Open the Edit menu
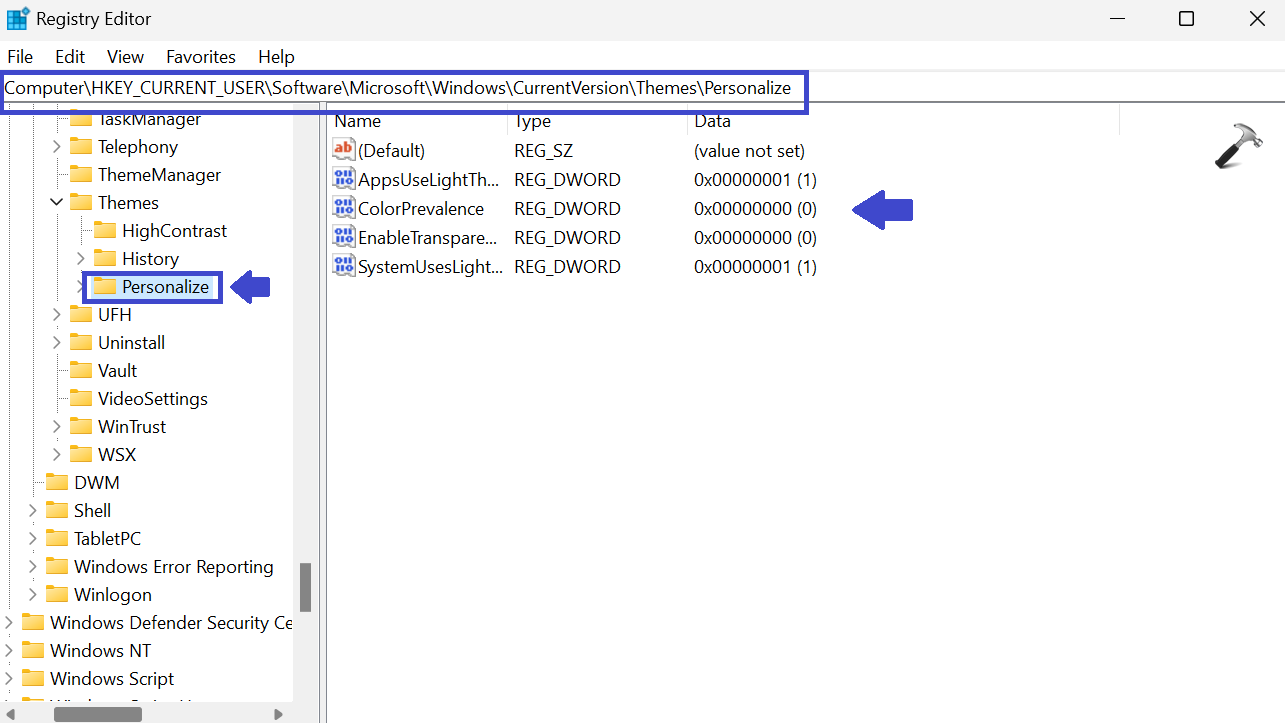 point(70,57)
